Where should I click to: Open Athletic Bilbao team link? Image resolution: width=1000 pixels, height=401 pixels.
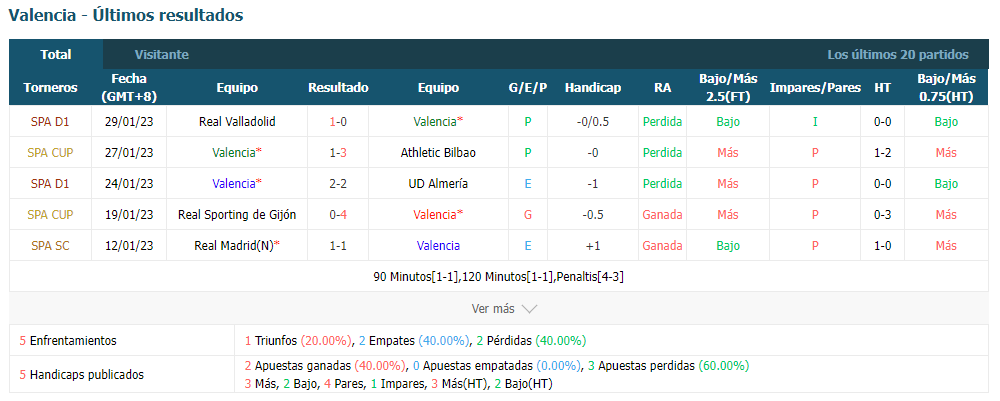click(x=438, y=152)
